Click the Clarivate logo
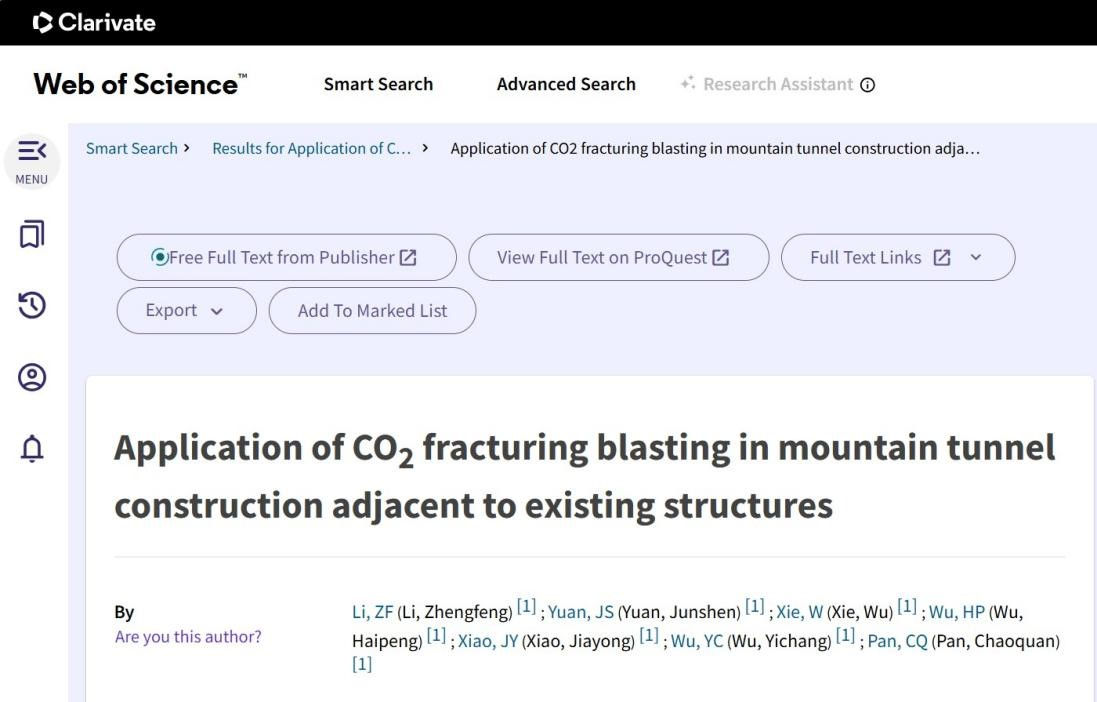Image resolution: width=1097 pixels, height=702 pixels. [94, 22]
